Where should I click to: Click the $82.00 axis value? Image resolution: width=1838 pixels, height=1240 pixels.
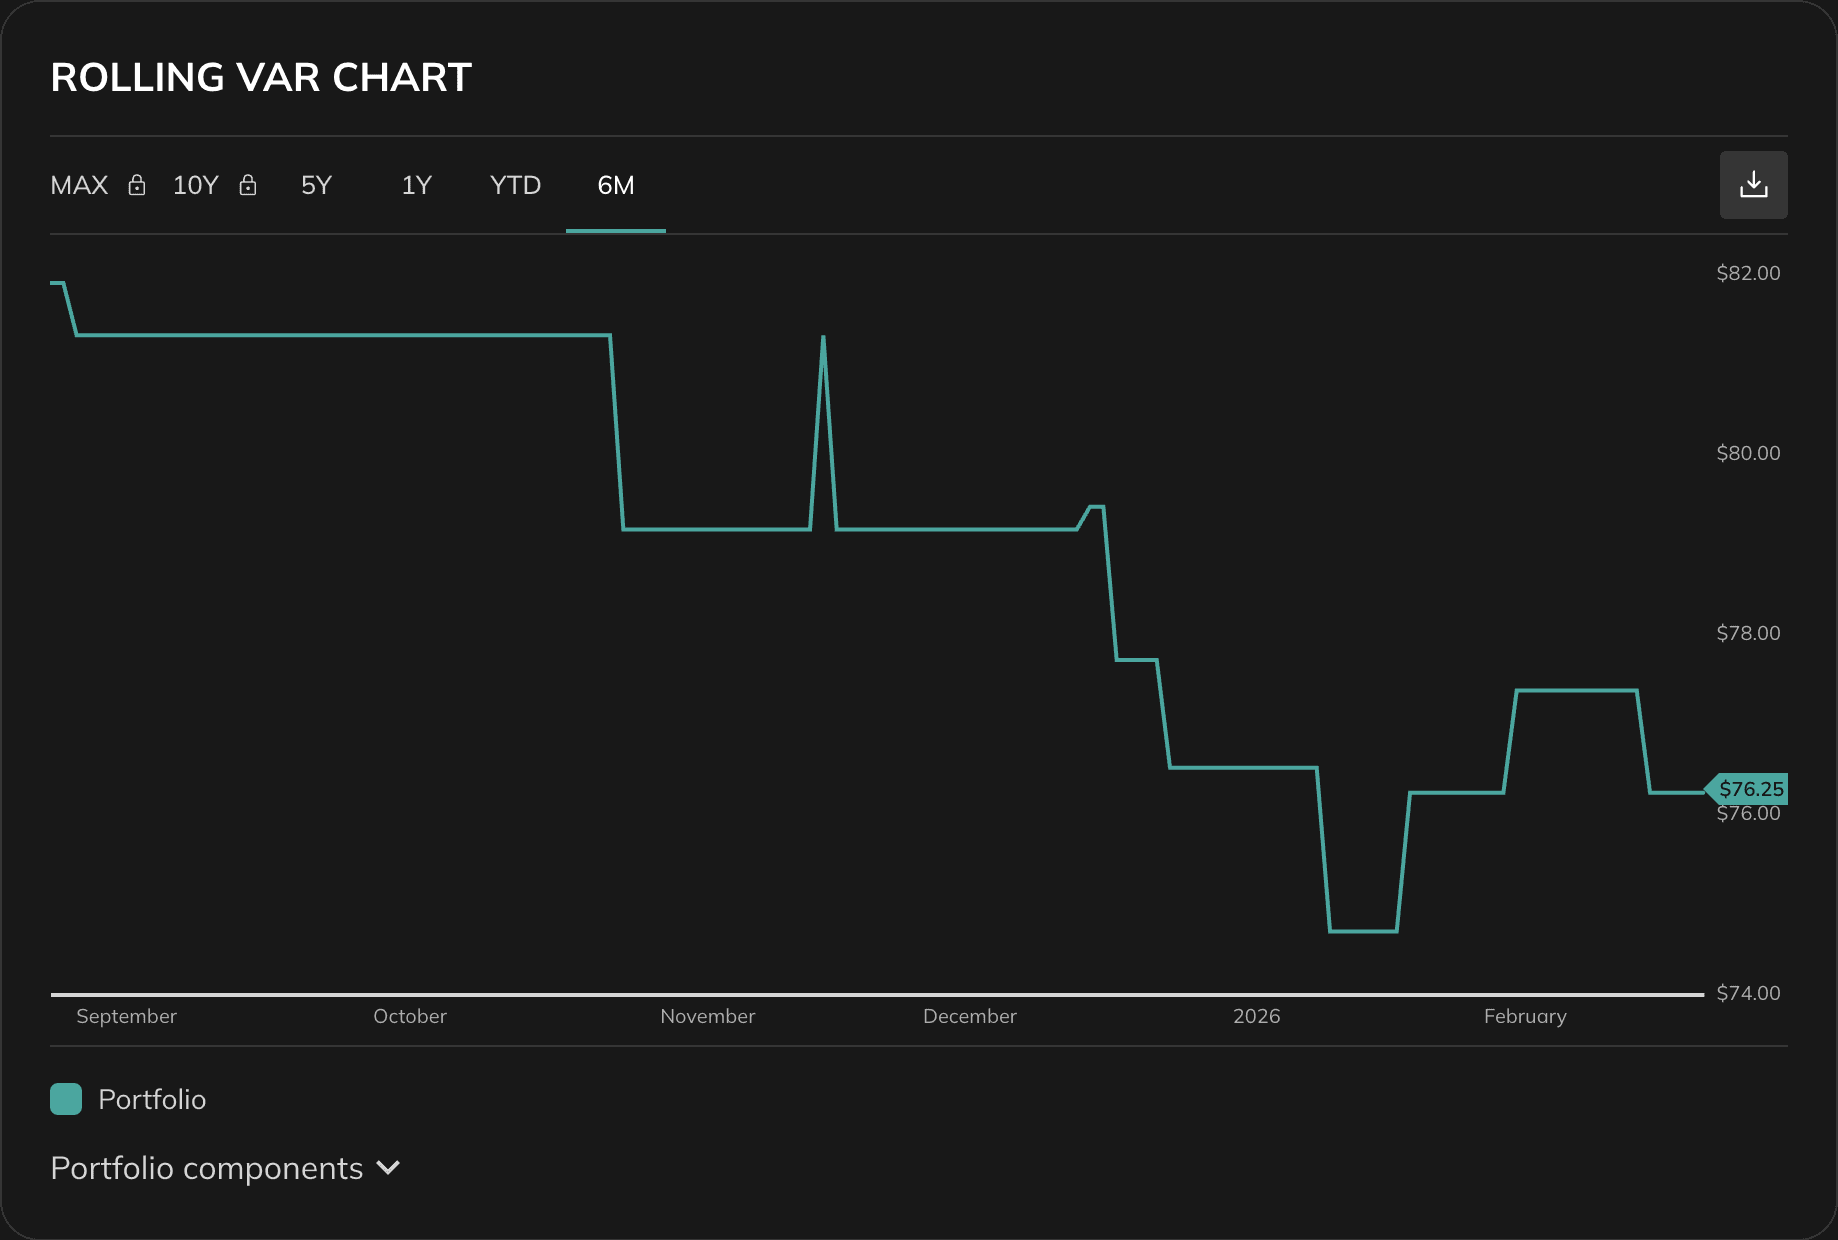coord(1748,272)
